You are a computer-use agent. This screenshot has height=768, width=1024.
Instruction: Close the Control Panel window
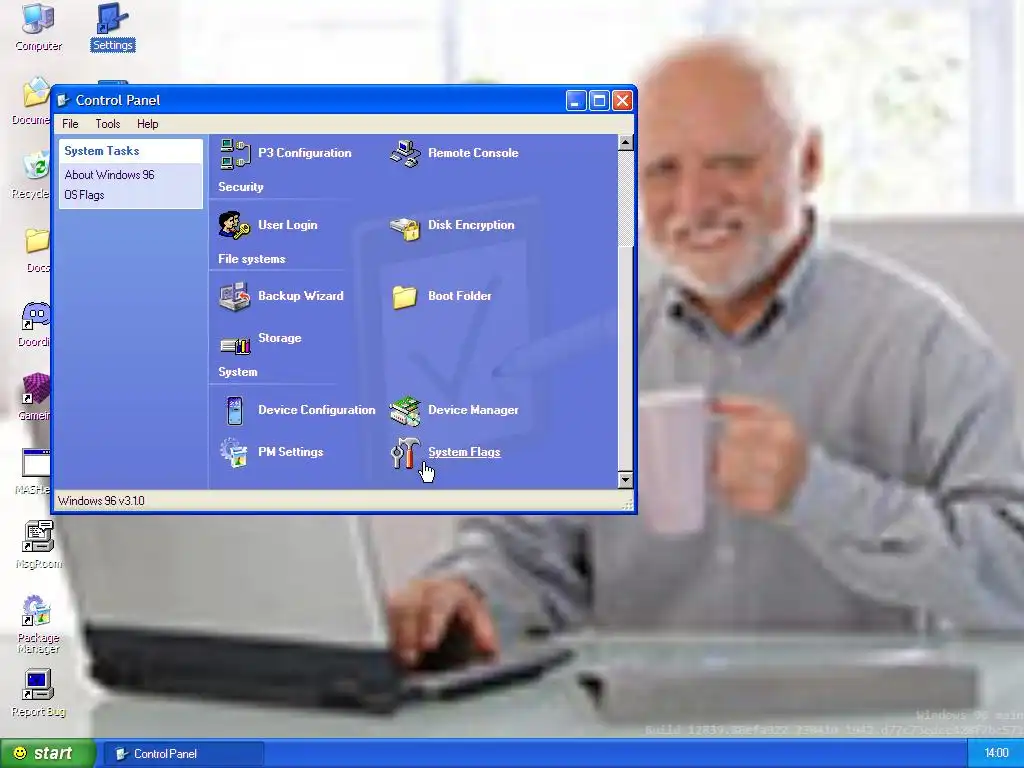click(x=622, y=101)
